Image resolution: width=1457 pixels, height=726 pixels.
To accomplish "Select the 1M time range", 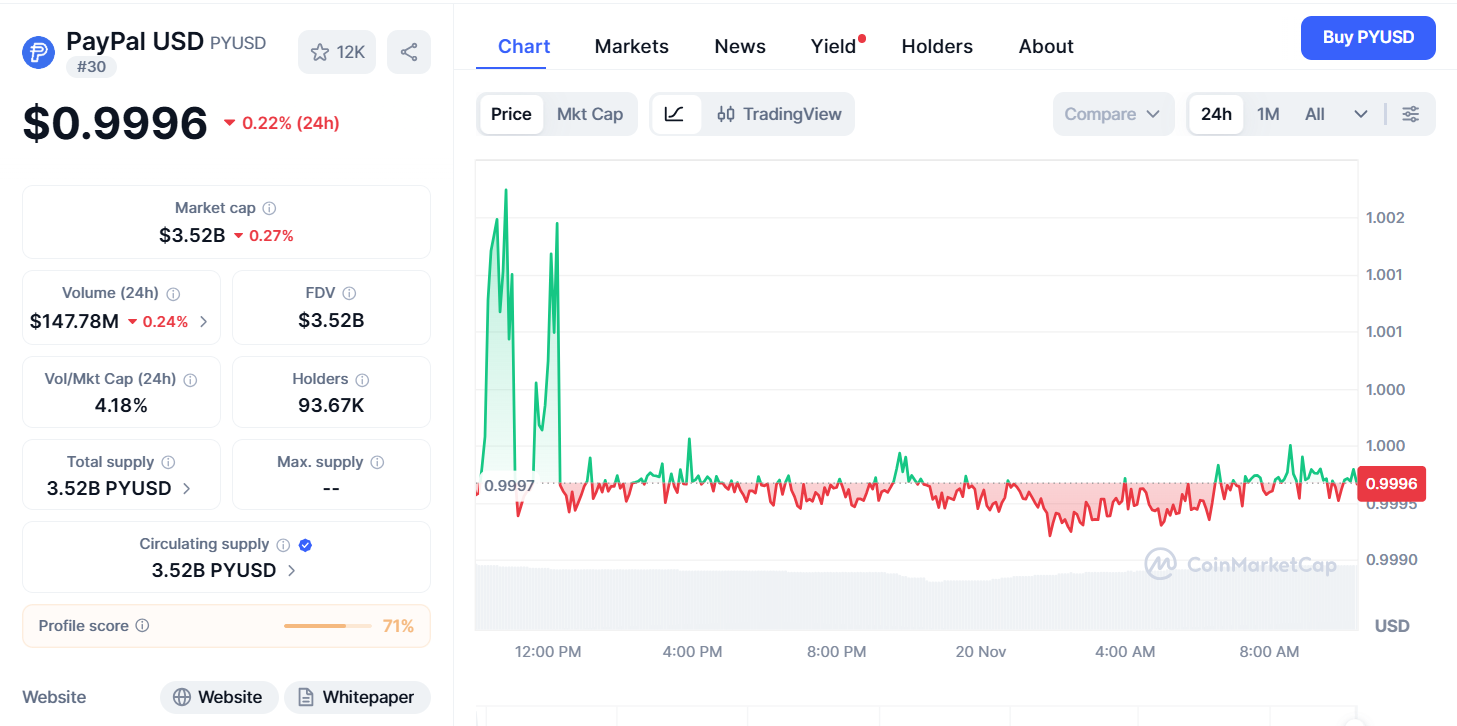I will point(1268,114).
